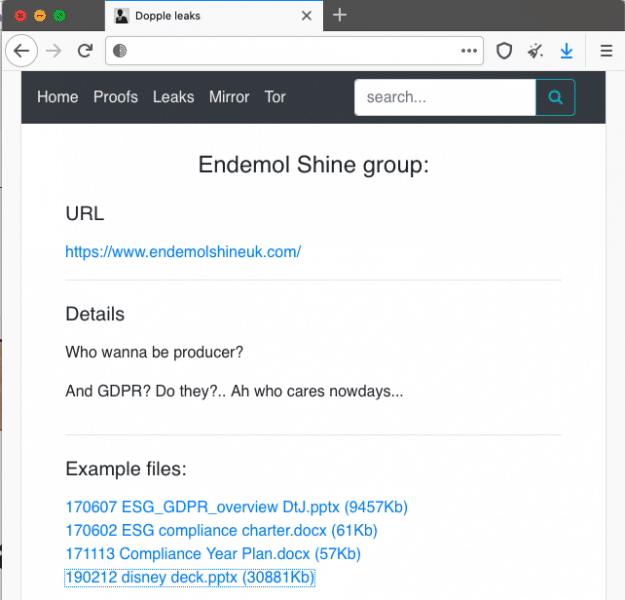The height and width of the screenshot is (600, 625).
Task: Click the forward navigation arrow
Action: click(x=53, y=51)
